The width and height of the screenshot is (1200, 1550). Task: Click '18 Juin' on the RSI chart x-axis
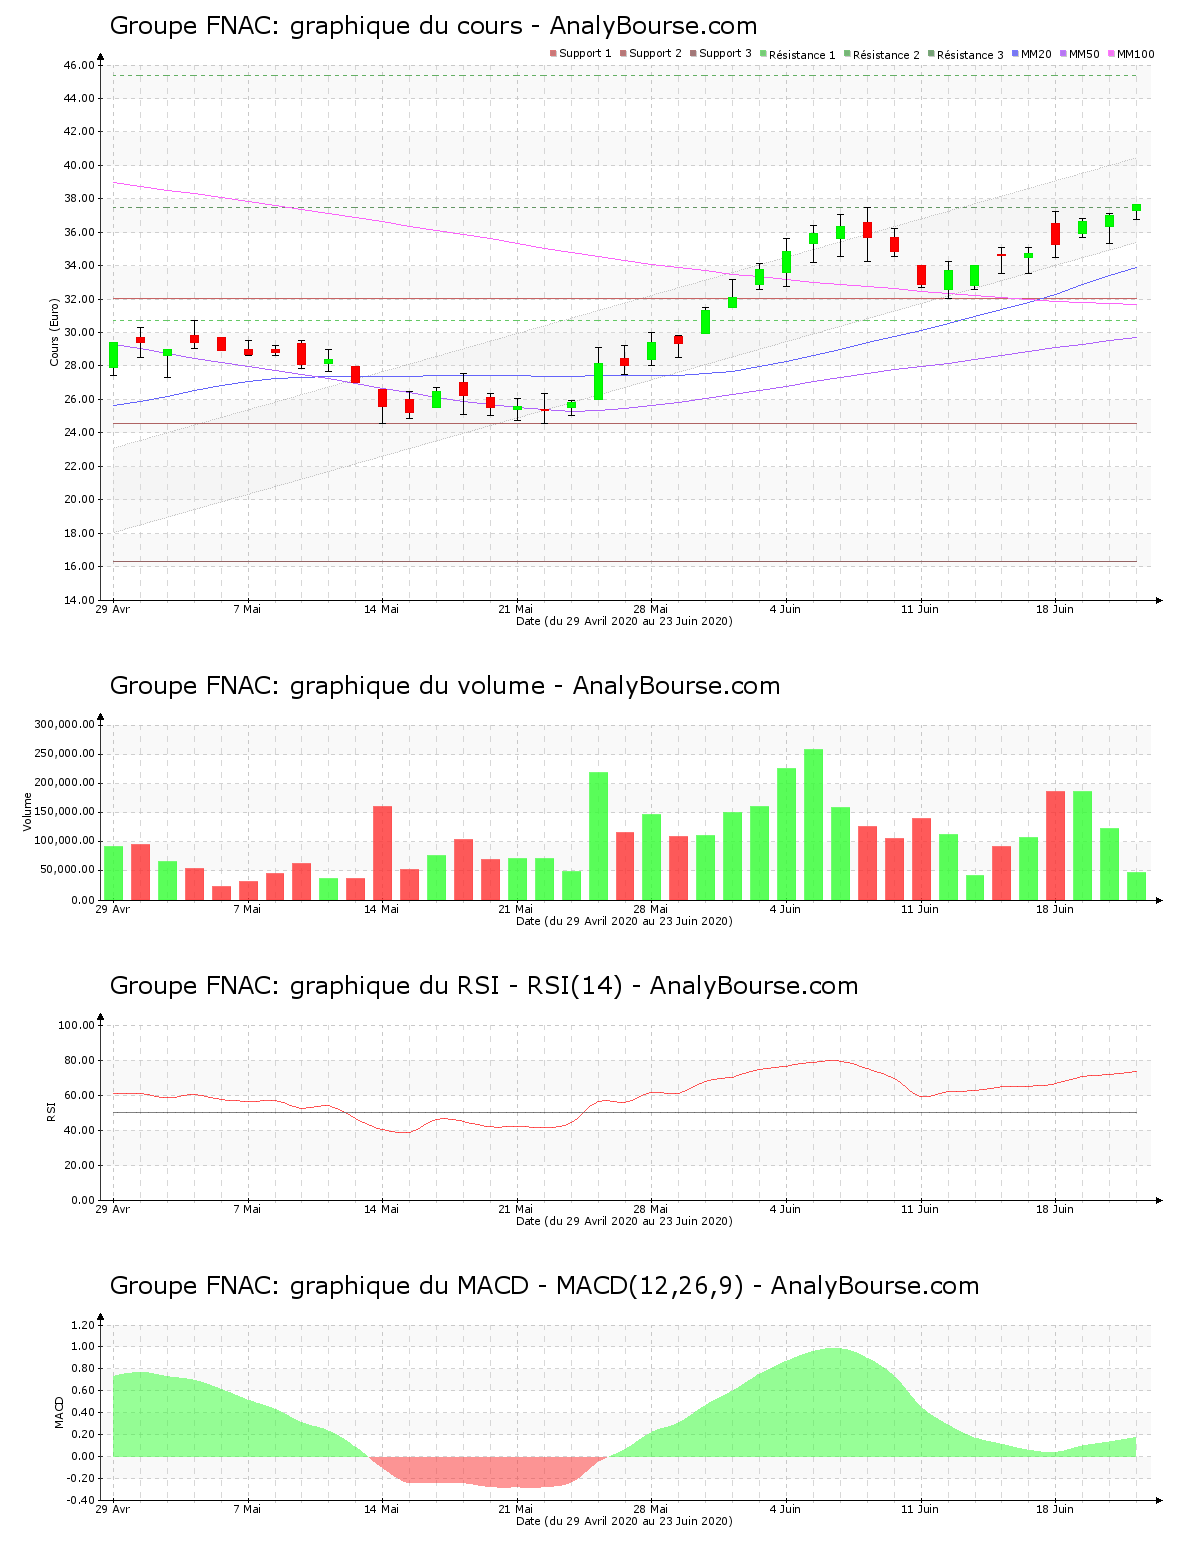pos(1055,1209)
